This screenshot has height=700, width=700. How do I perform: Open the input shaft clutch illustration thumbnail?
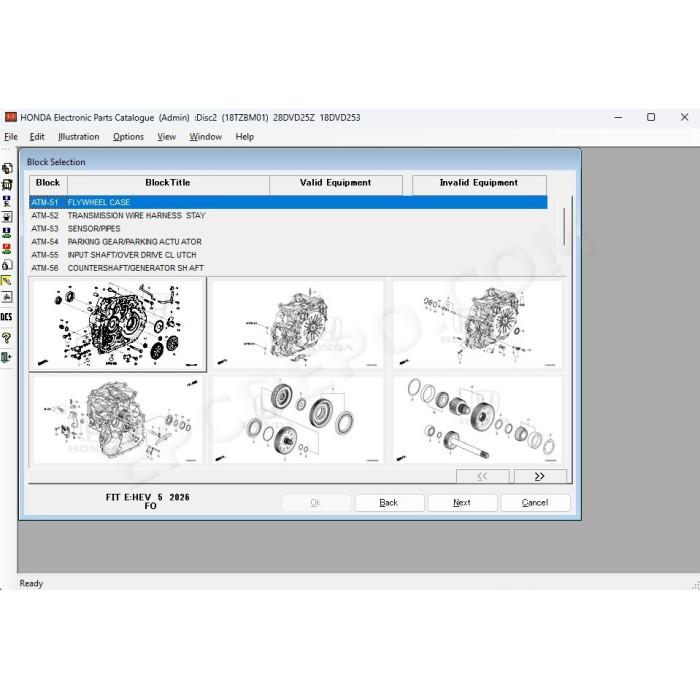coord(297,419)
